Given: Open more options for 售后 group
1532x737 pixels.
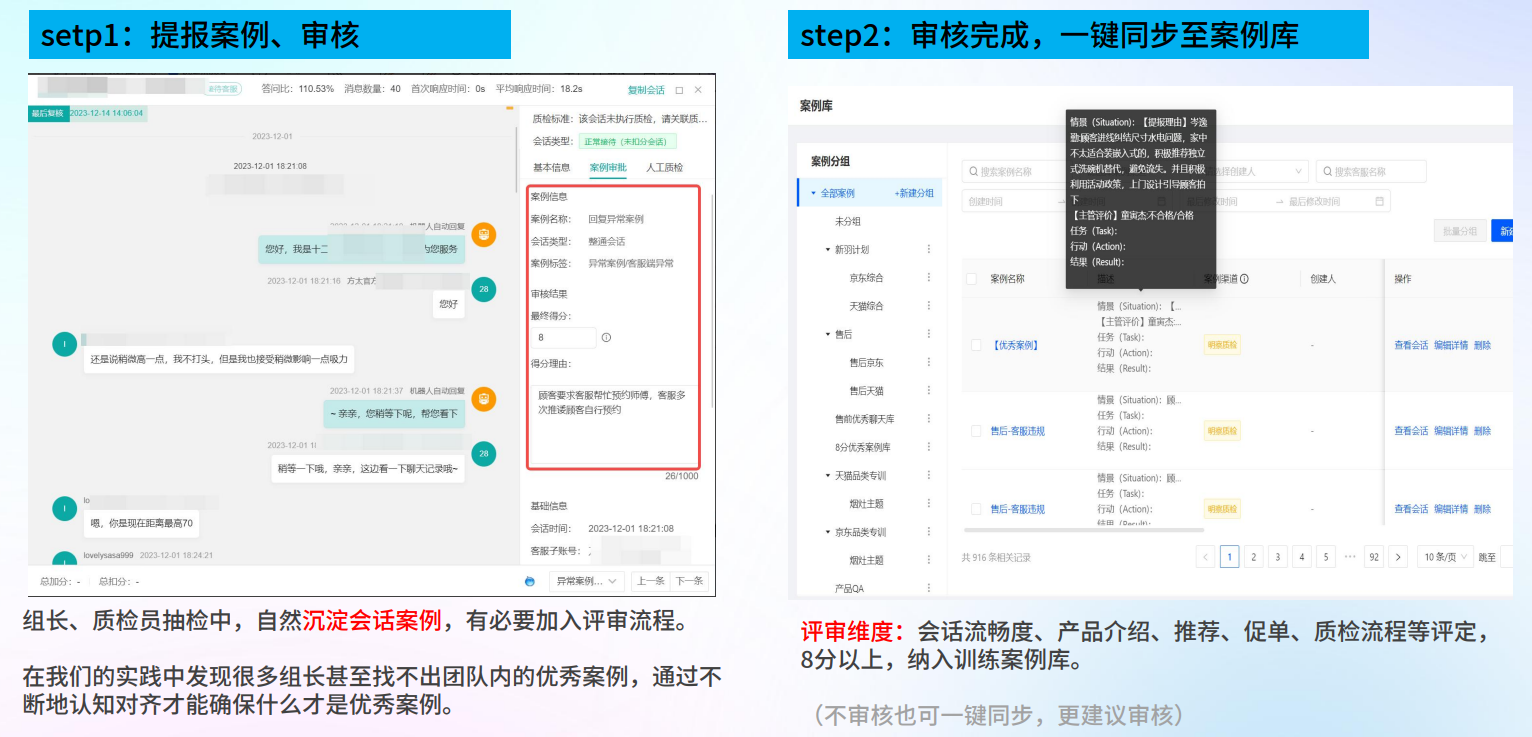Looking at the screenshot, I should [928, 334].
